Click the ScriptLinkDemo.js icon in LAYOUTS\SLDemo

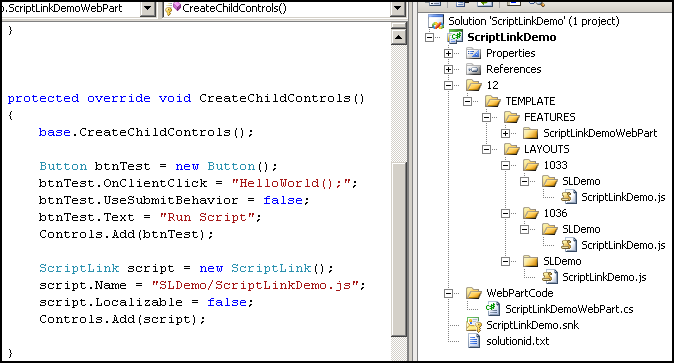tap(550, 277)
